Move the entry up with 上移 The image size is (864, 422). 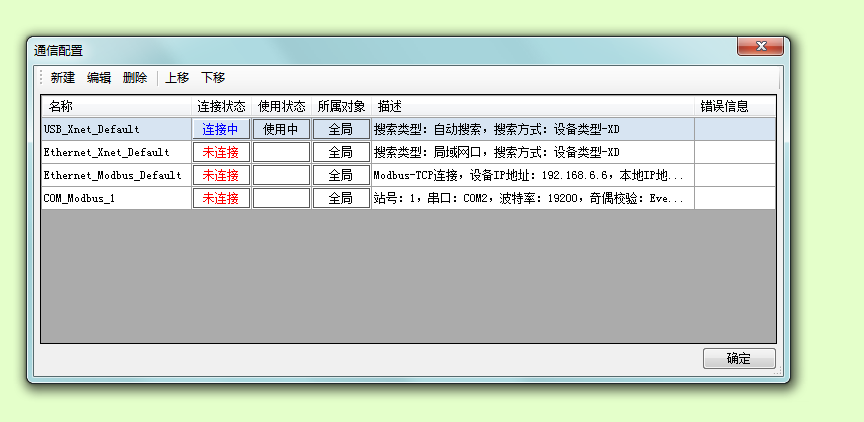[177, 78]
